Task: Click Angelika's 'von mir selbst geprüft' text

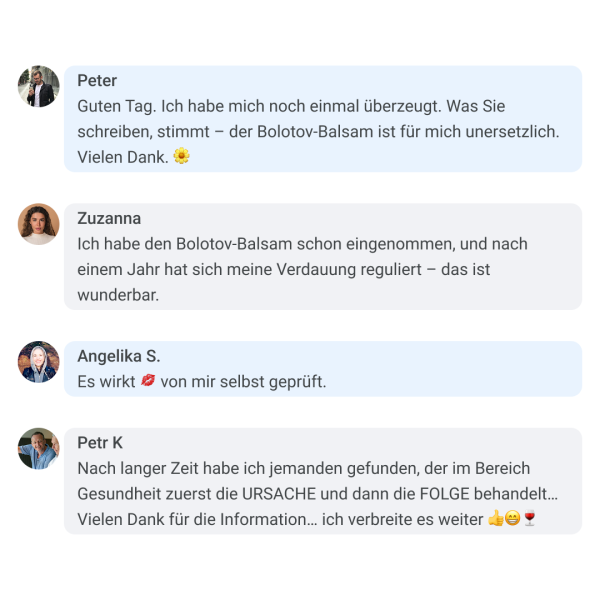Action: pyautogui.click(x=243, y=382)
